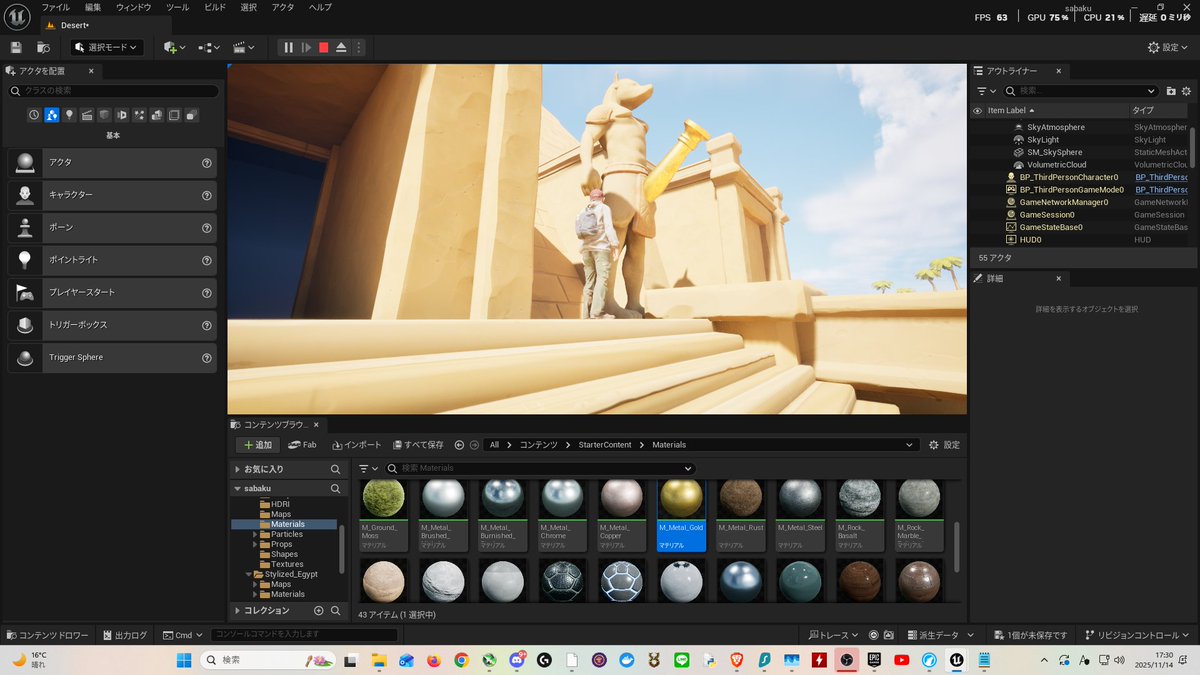Stop the running game with red stop icon
The width and height of the screenshot is (1200, 675).
click(x=322, y=46)
